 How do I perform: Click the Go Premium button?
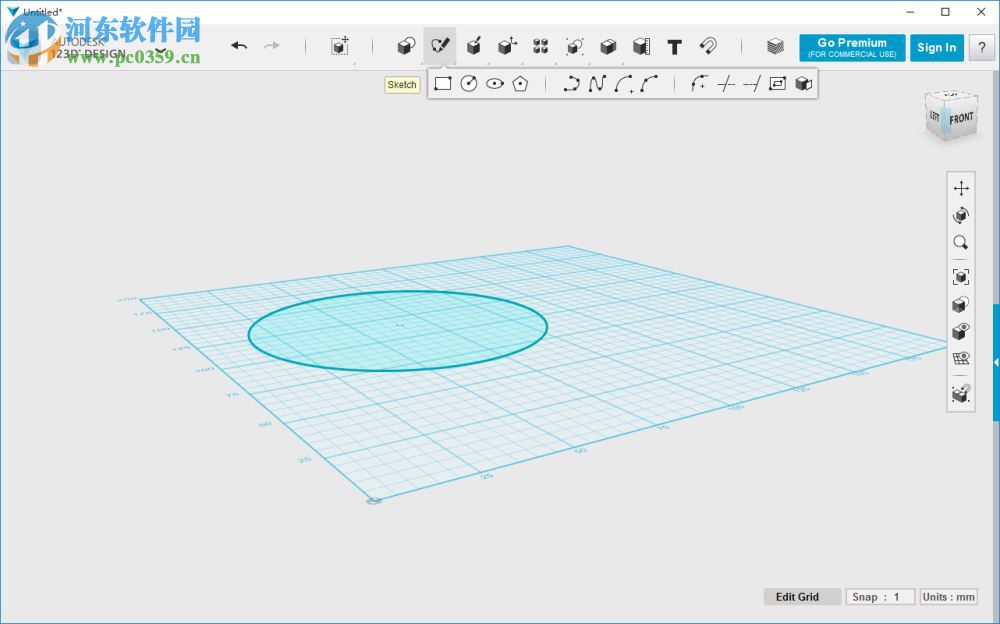851,47
